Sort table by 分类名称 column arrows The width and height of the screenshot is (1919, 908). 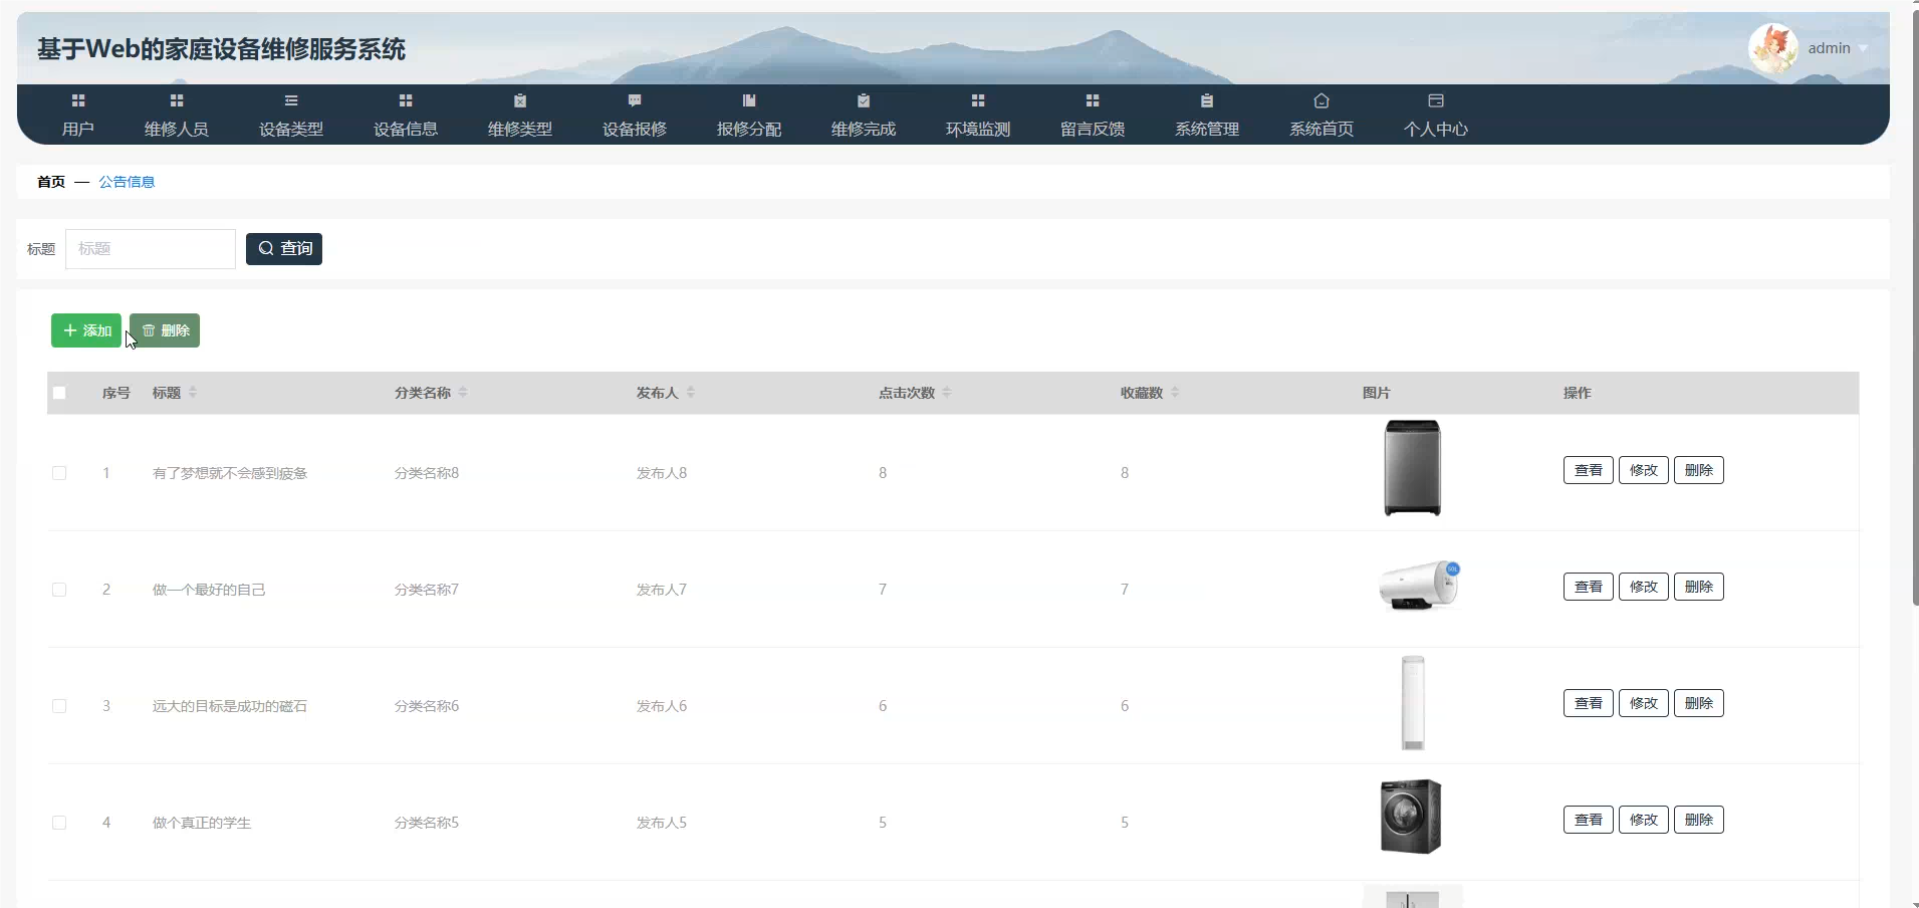463,392
